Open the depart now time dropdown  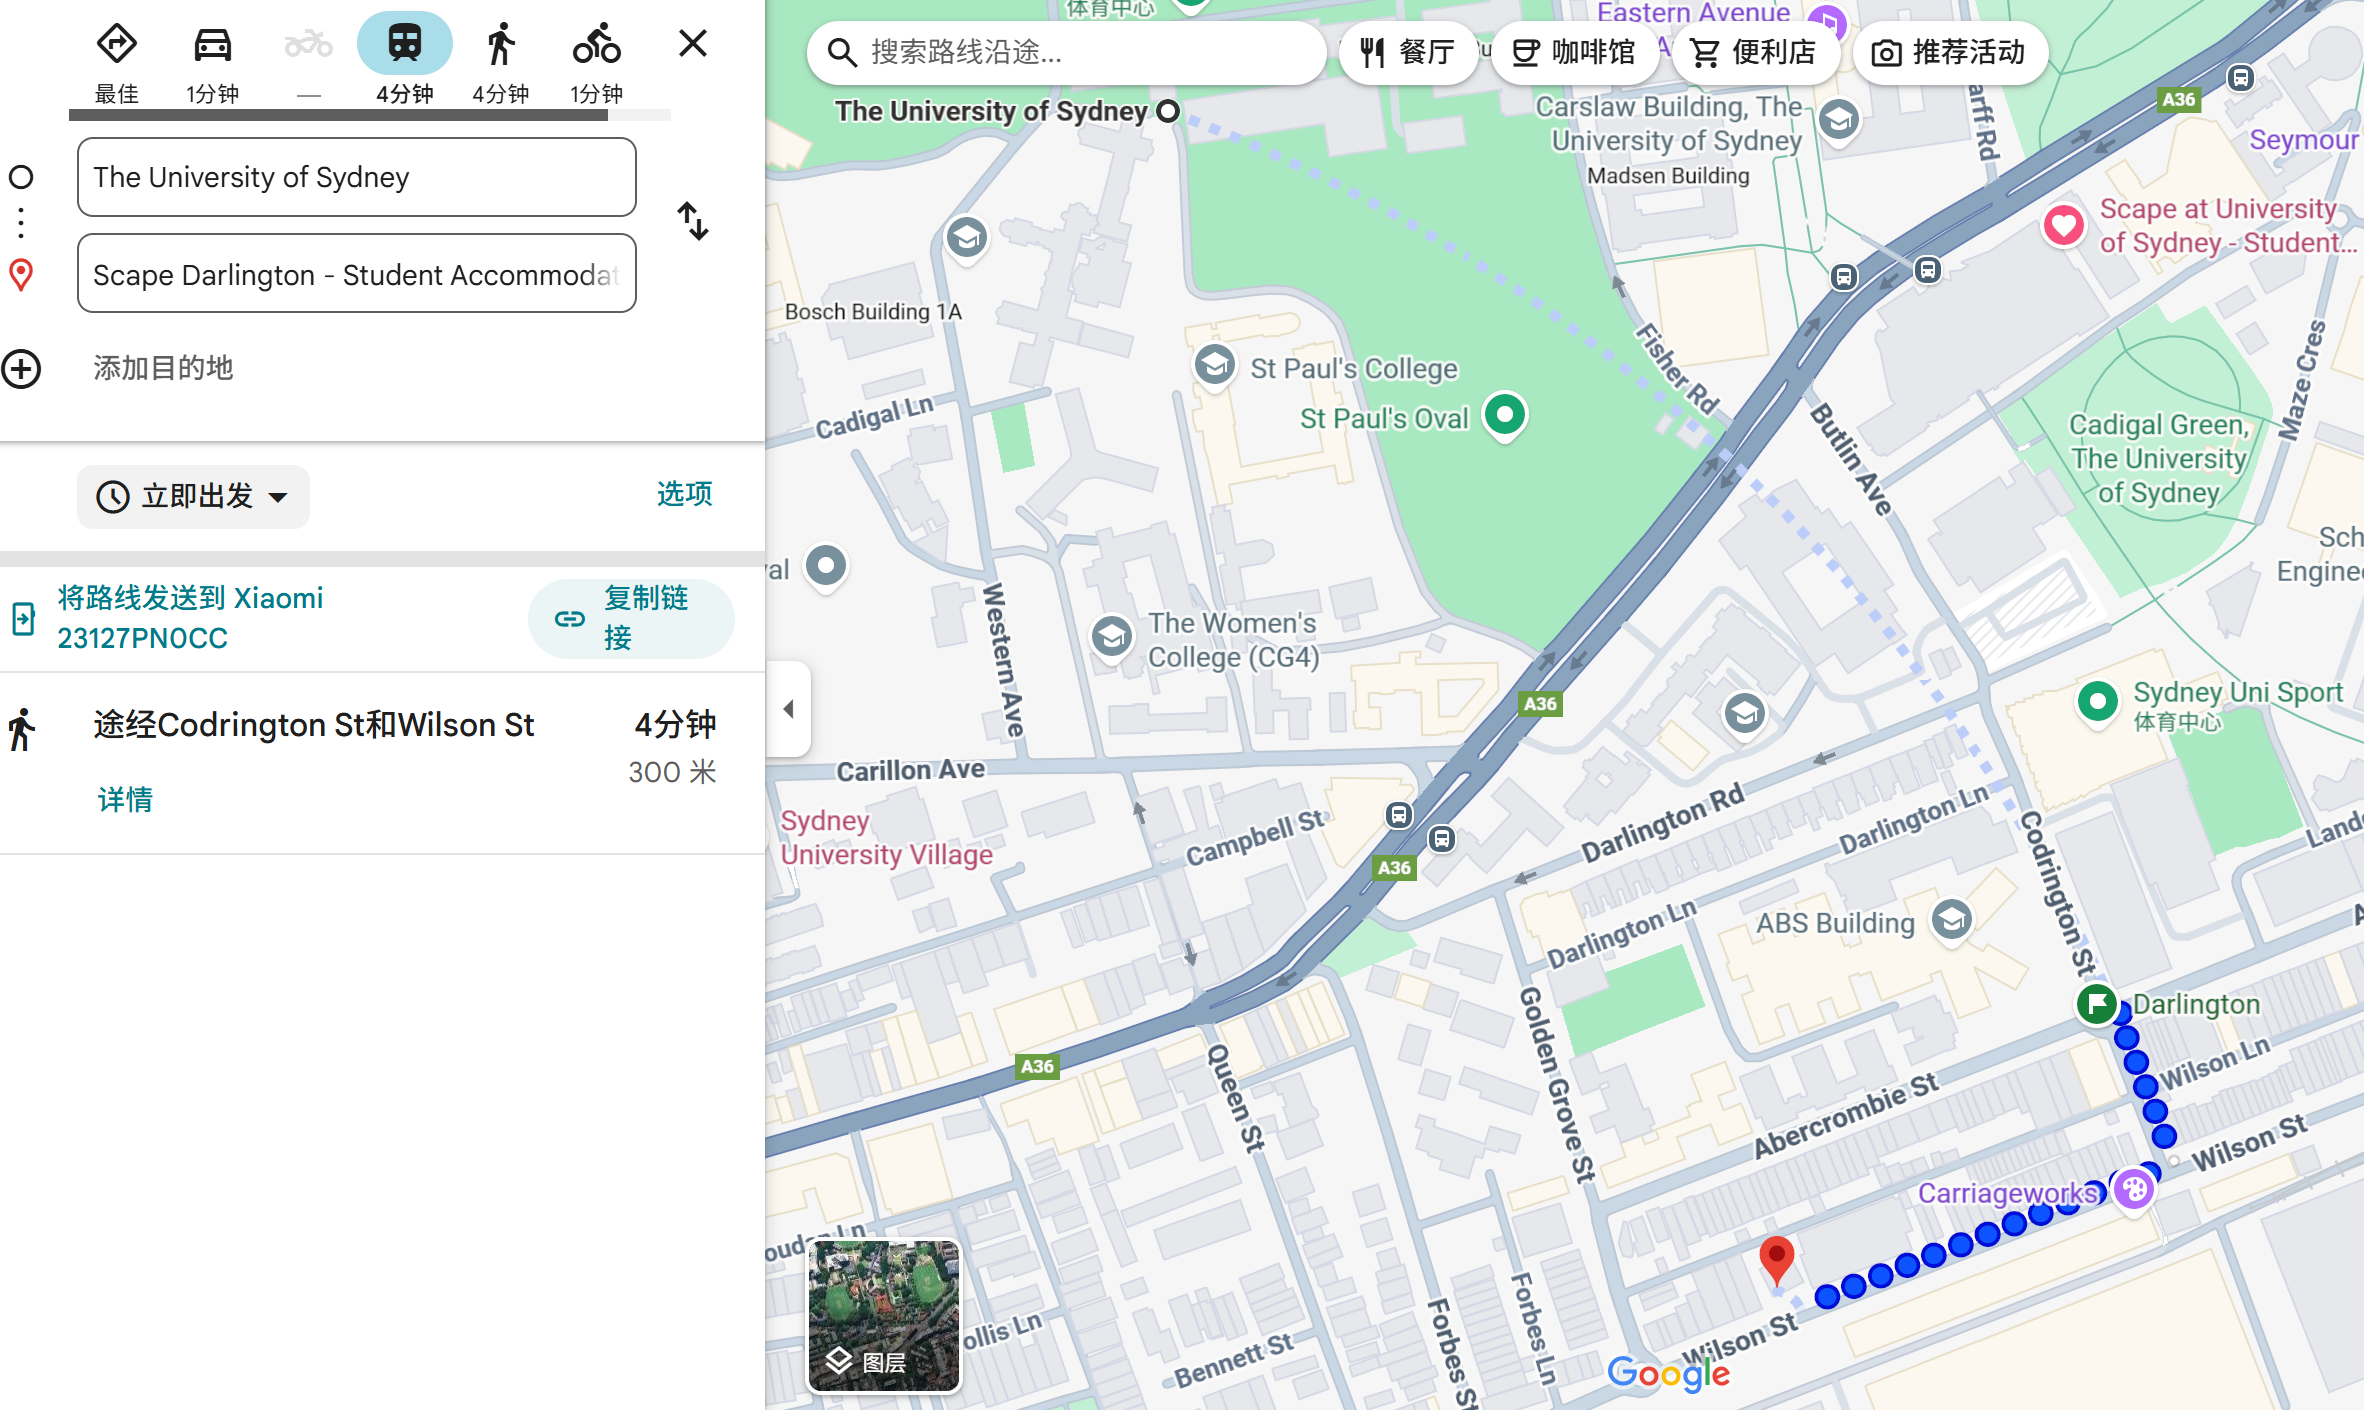tap(193, 496)
